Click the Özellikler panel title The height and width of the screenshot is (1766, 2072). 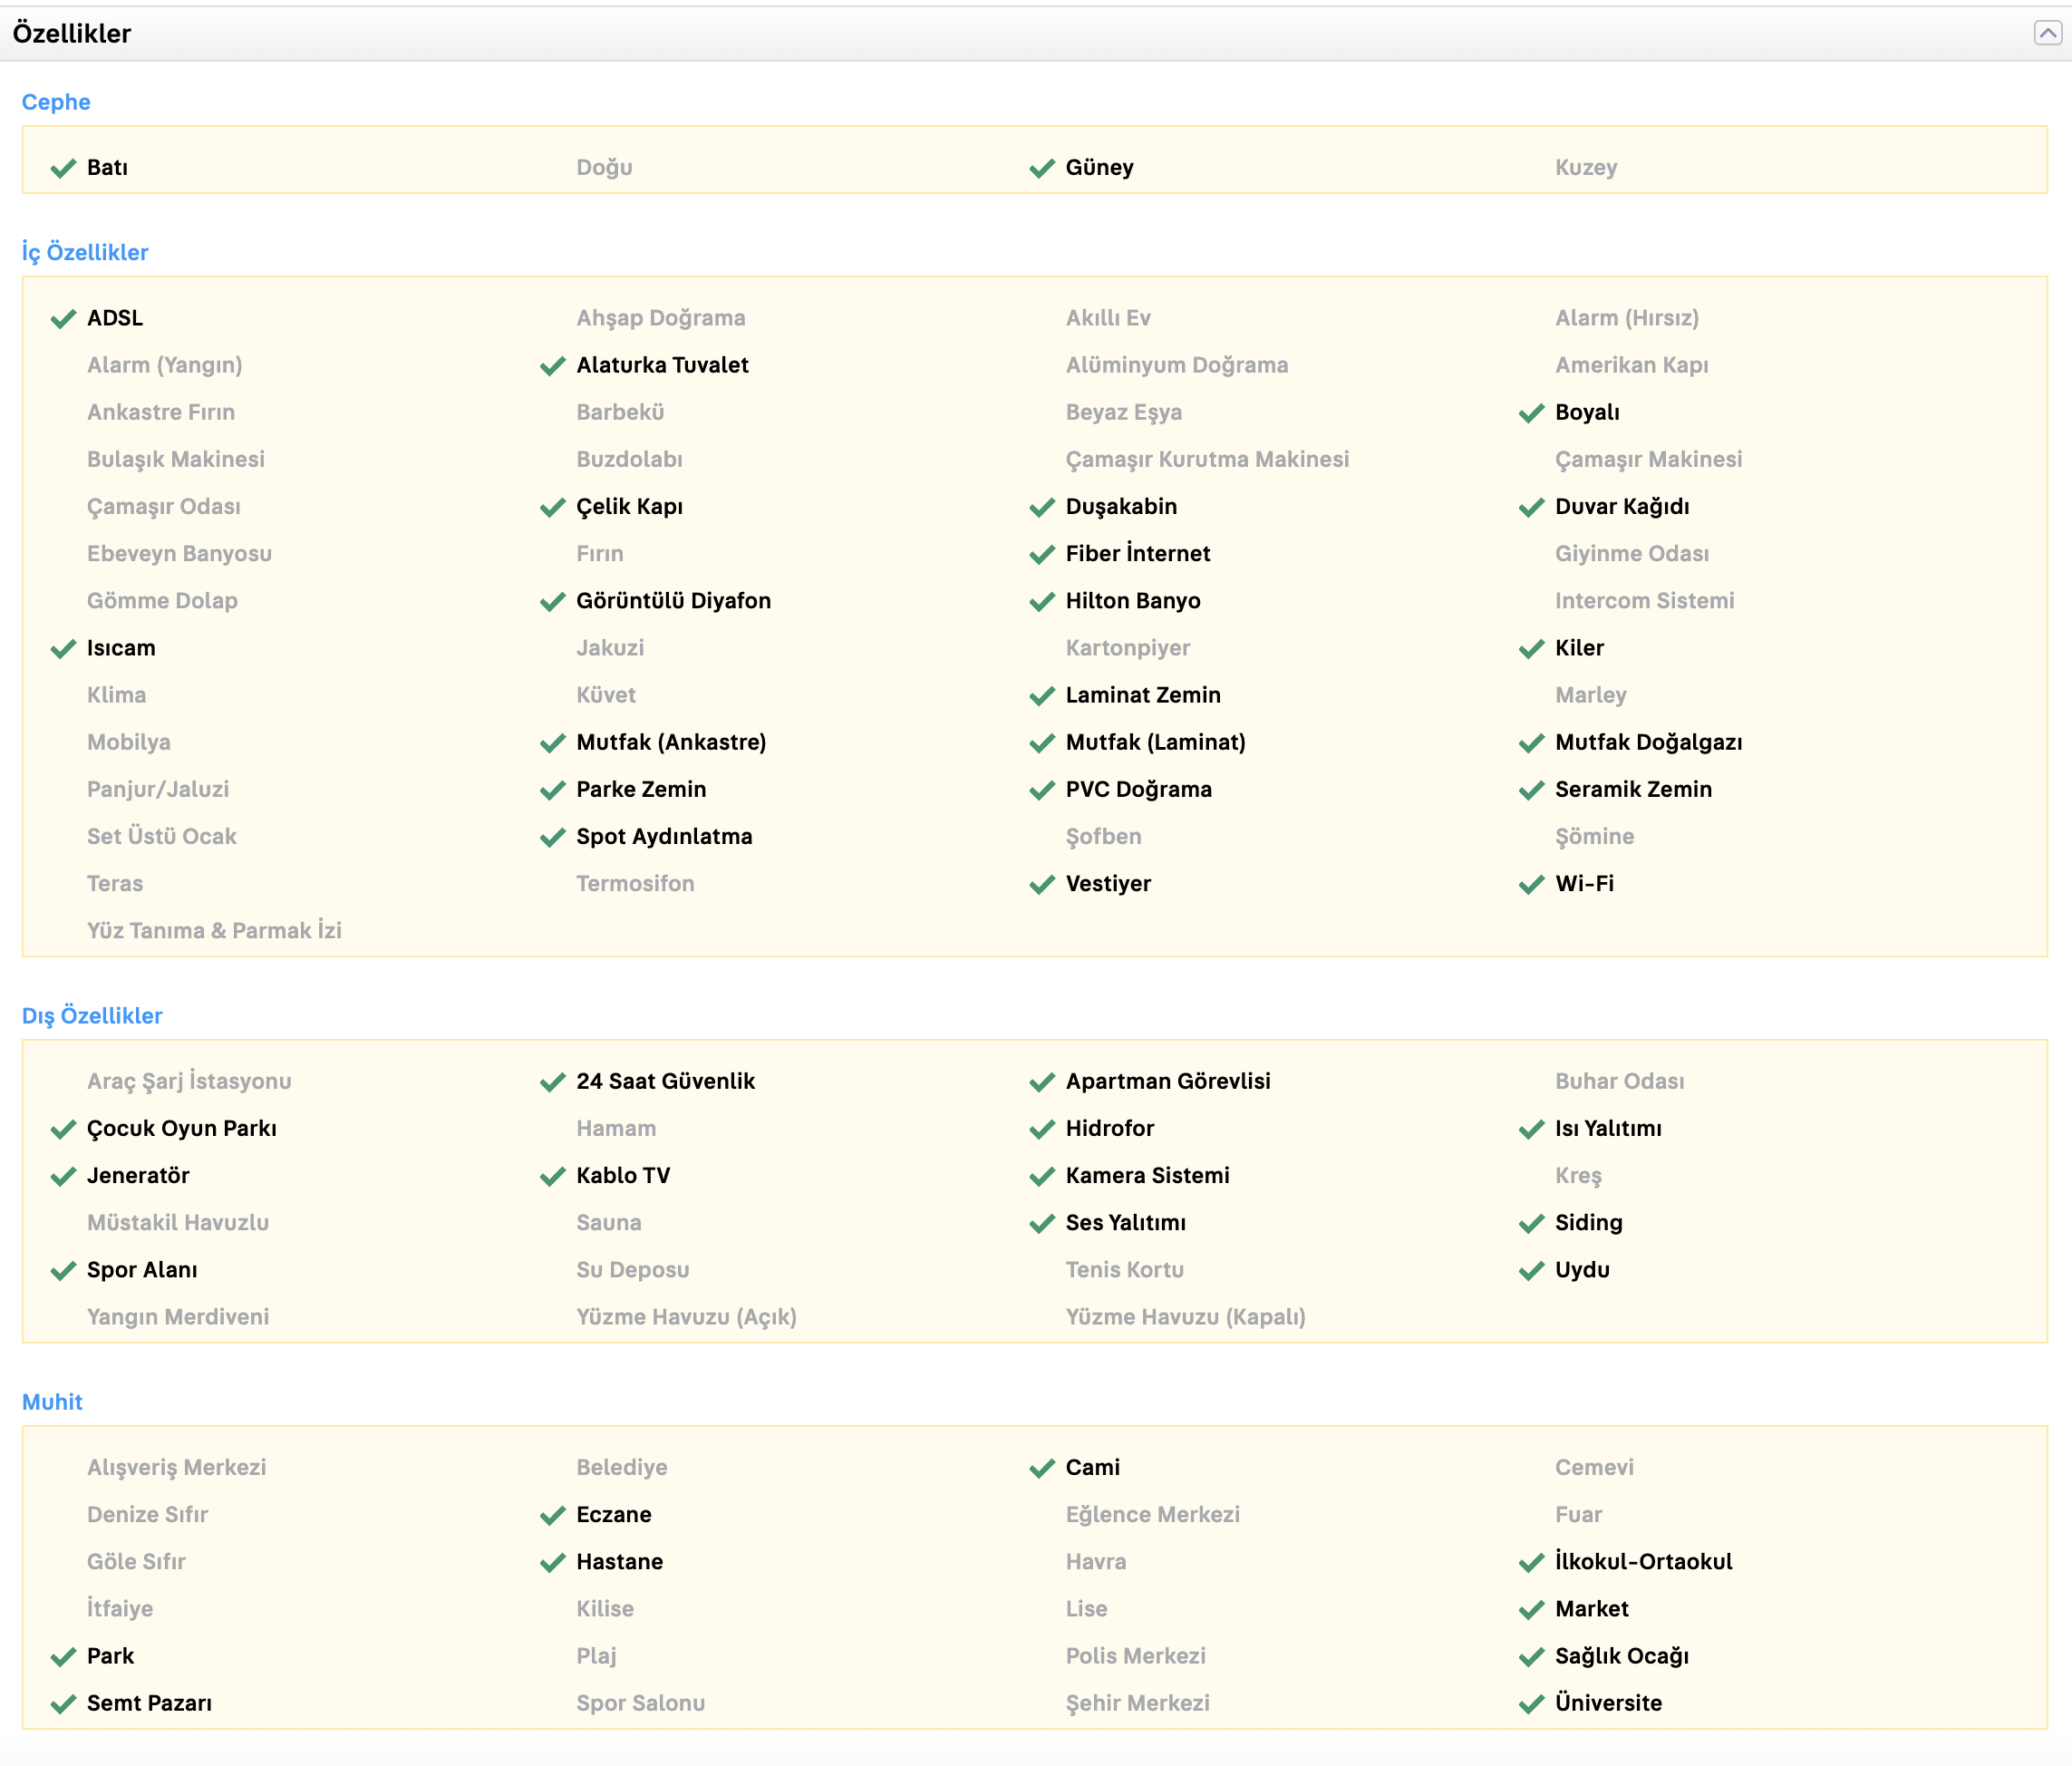coord(72,34)
